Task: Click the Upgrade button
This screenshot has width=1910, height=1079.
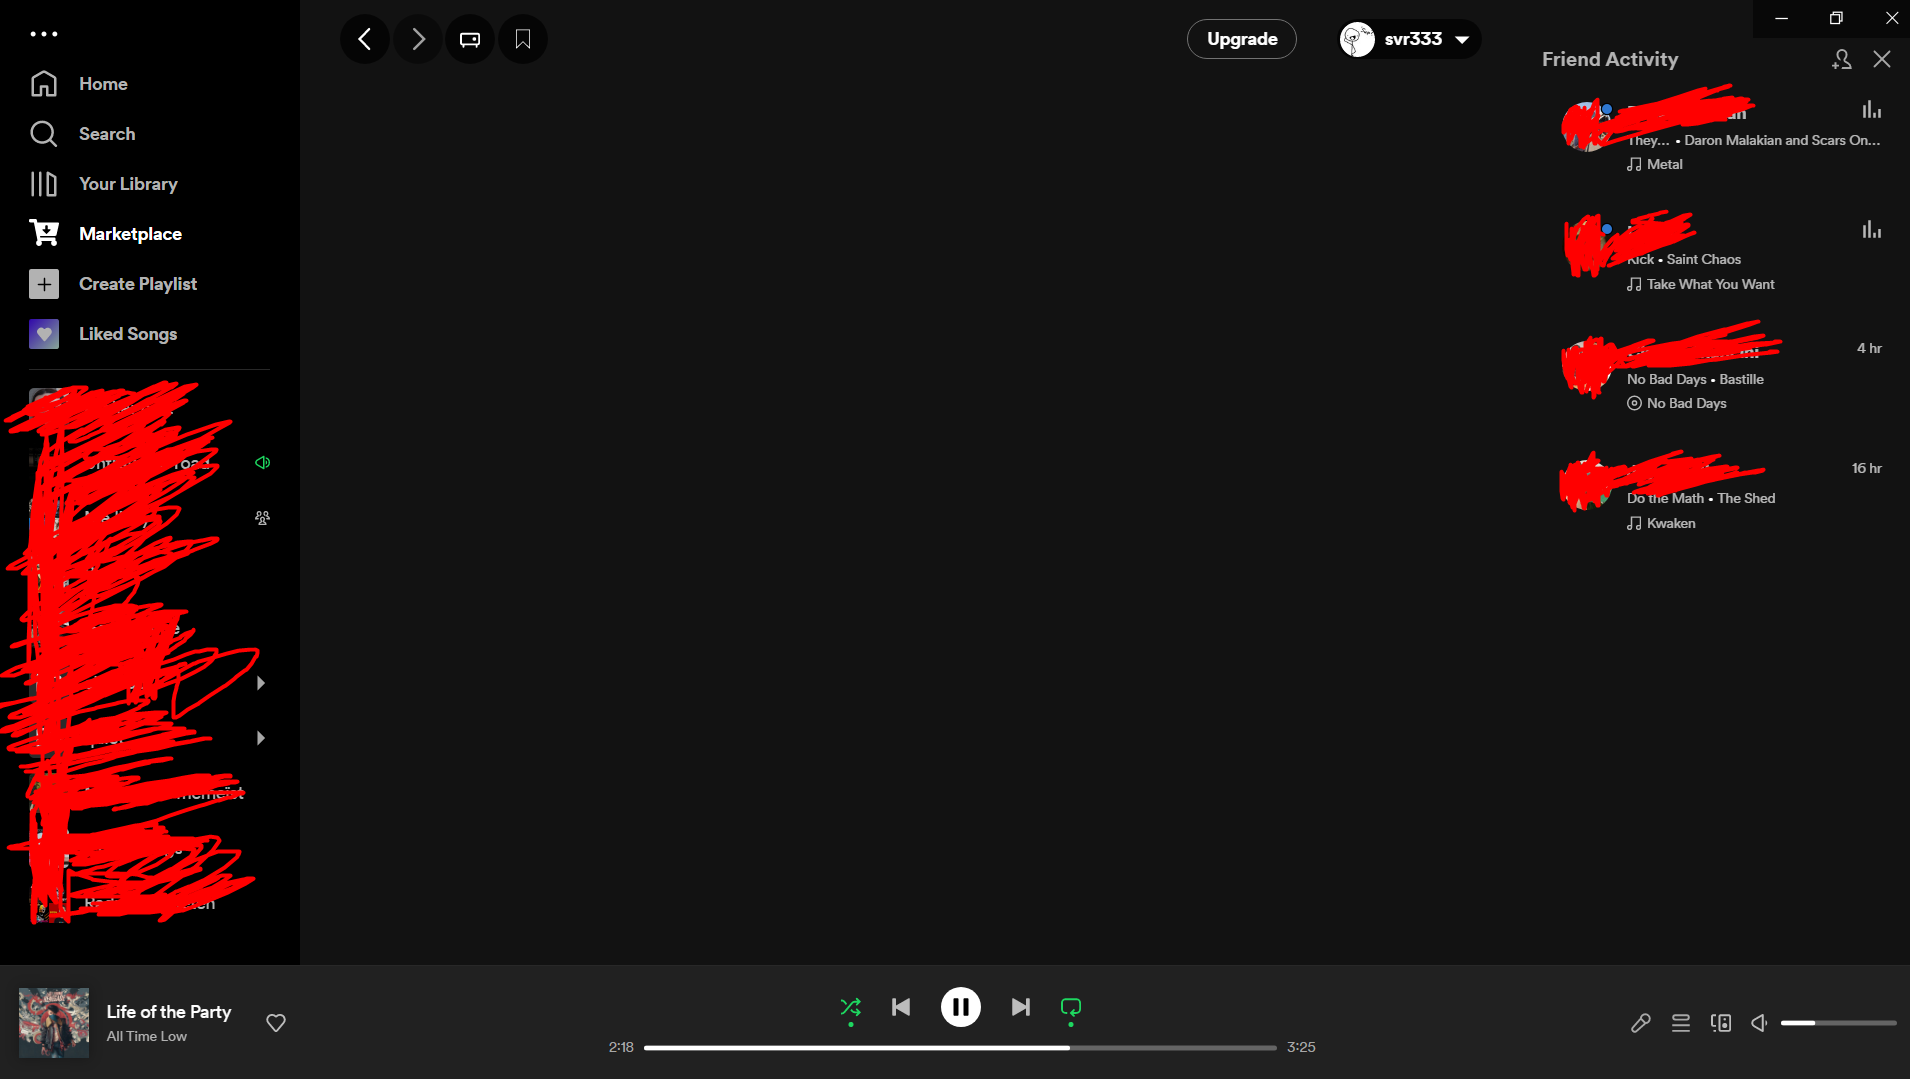Action: 1242,39
